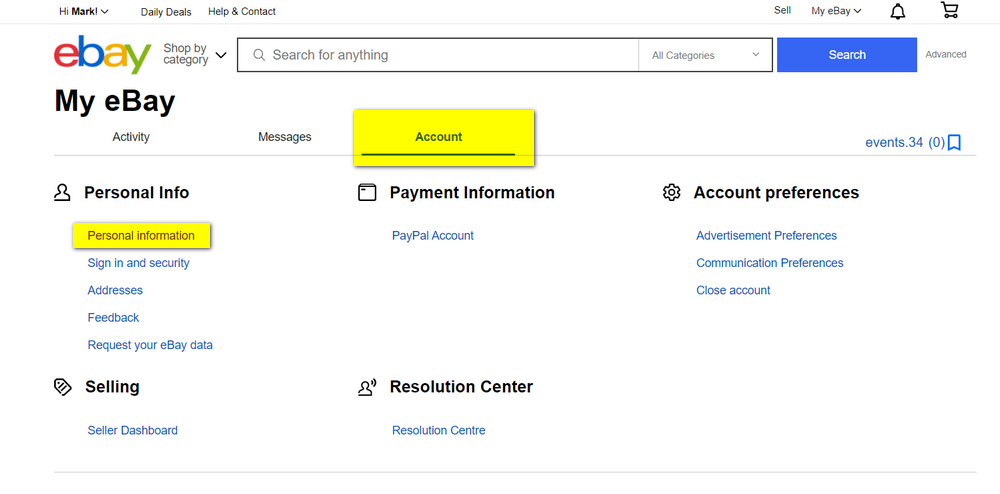Open the shopping cart
Image resolution: width=1000 pixels, height=494 pixels.
950,10
